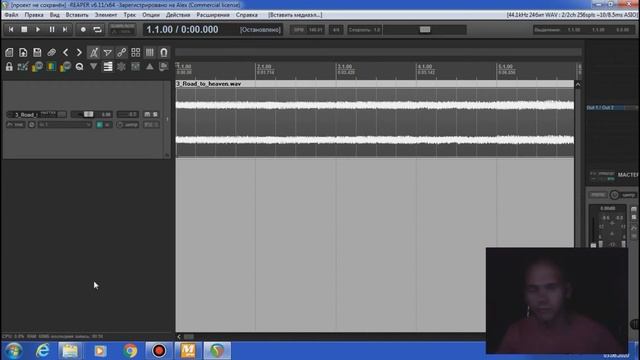Toggle ripple editing grid icon

[x=136, y=52]
